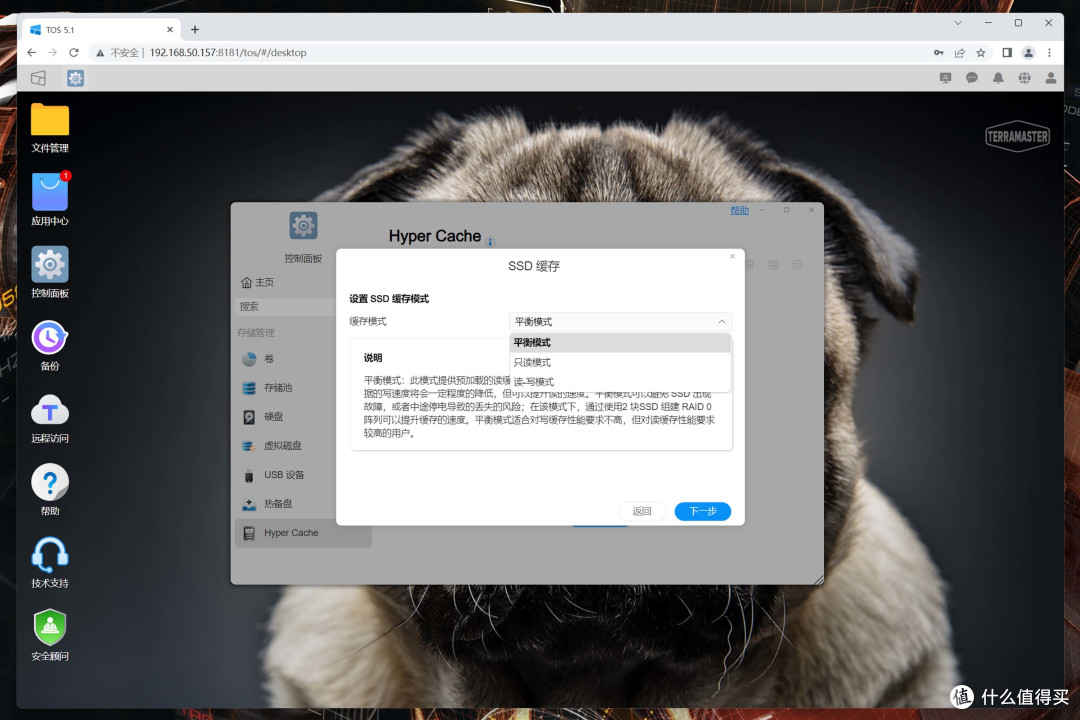Bookmark this page with the star icon
This screenshot has width=1080, height=720.
click(x=981, y=52)
